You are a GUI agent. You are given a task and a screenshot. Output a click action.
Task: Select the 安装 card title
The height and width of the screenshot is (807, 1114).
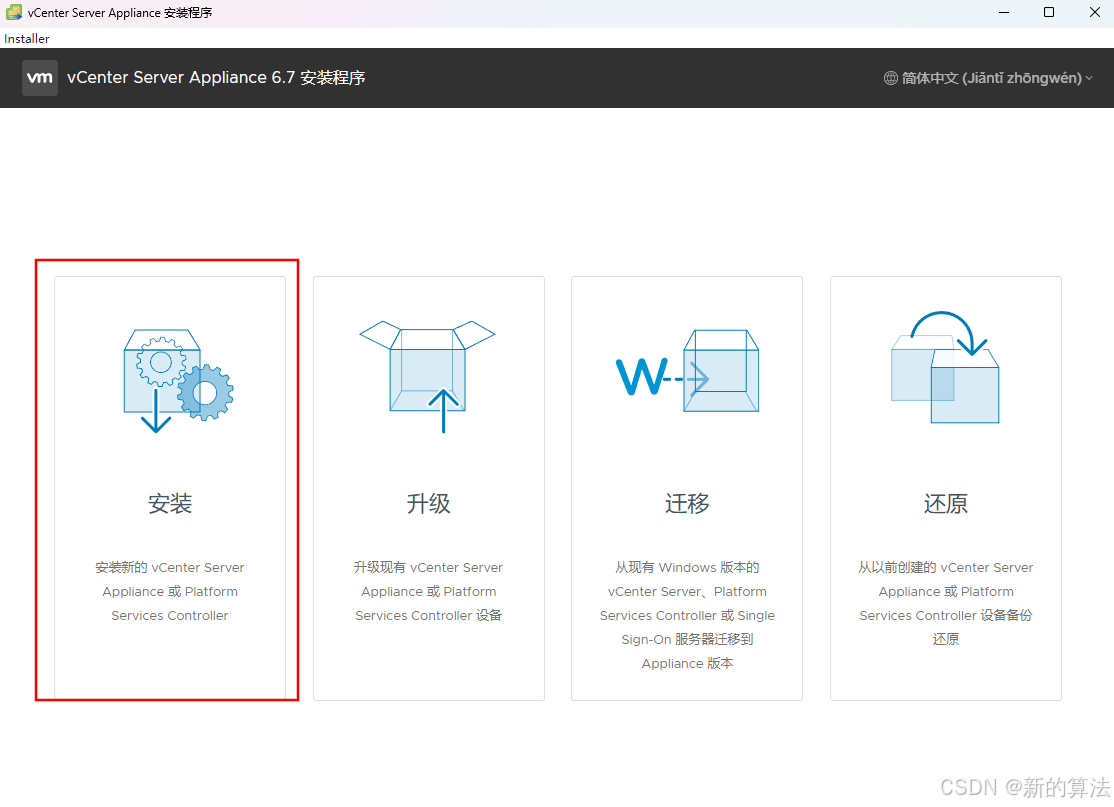pos(170,504)
